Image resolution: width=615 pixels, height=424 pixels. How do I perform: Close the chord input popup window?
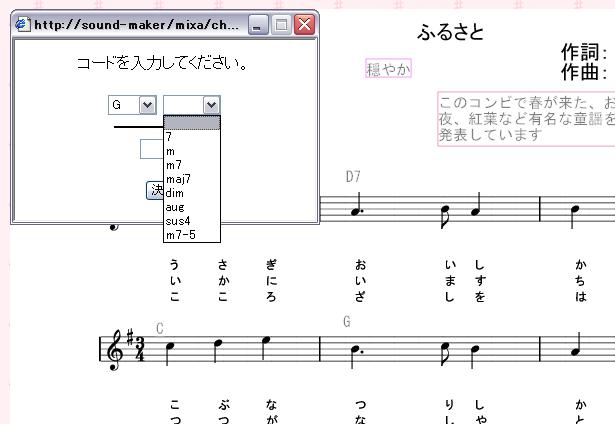click(304, 25)
